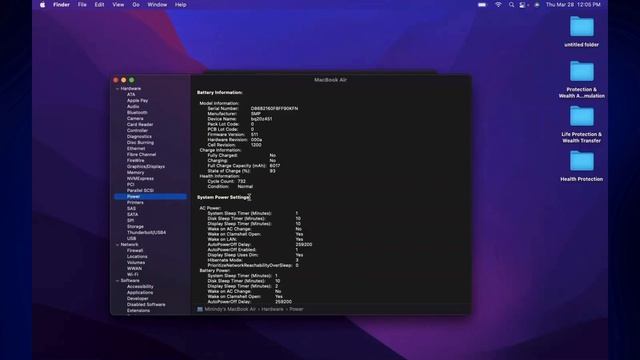Select Memory in the sidebar

pyautogui.click(x=136, y=172)
